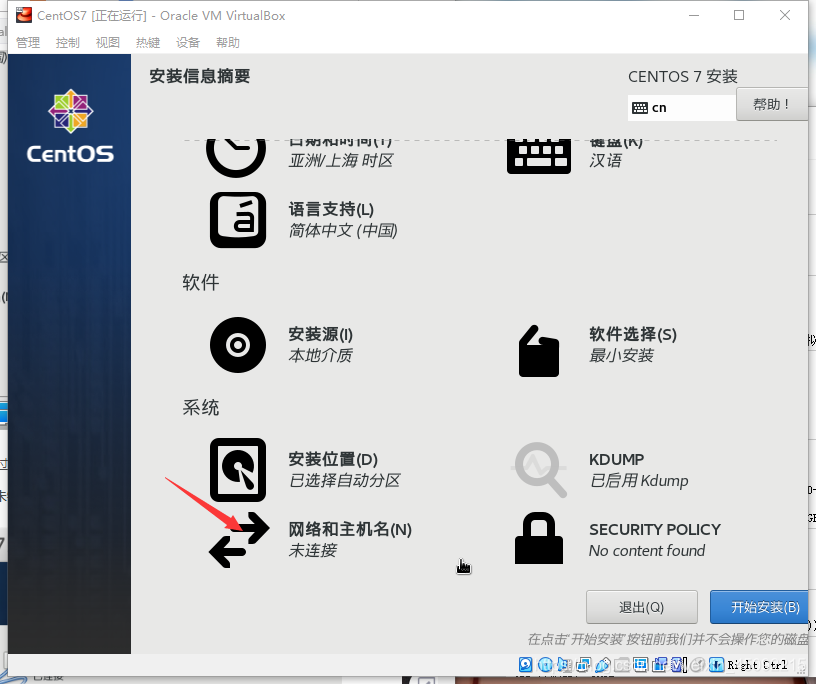Minimize the VirtualBox window
Image resolution: width=816 pixels, height=684 pixels.
tap(694, 15)
